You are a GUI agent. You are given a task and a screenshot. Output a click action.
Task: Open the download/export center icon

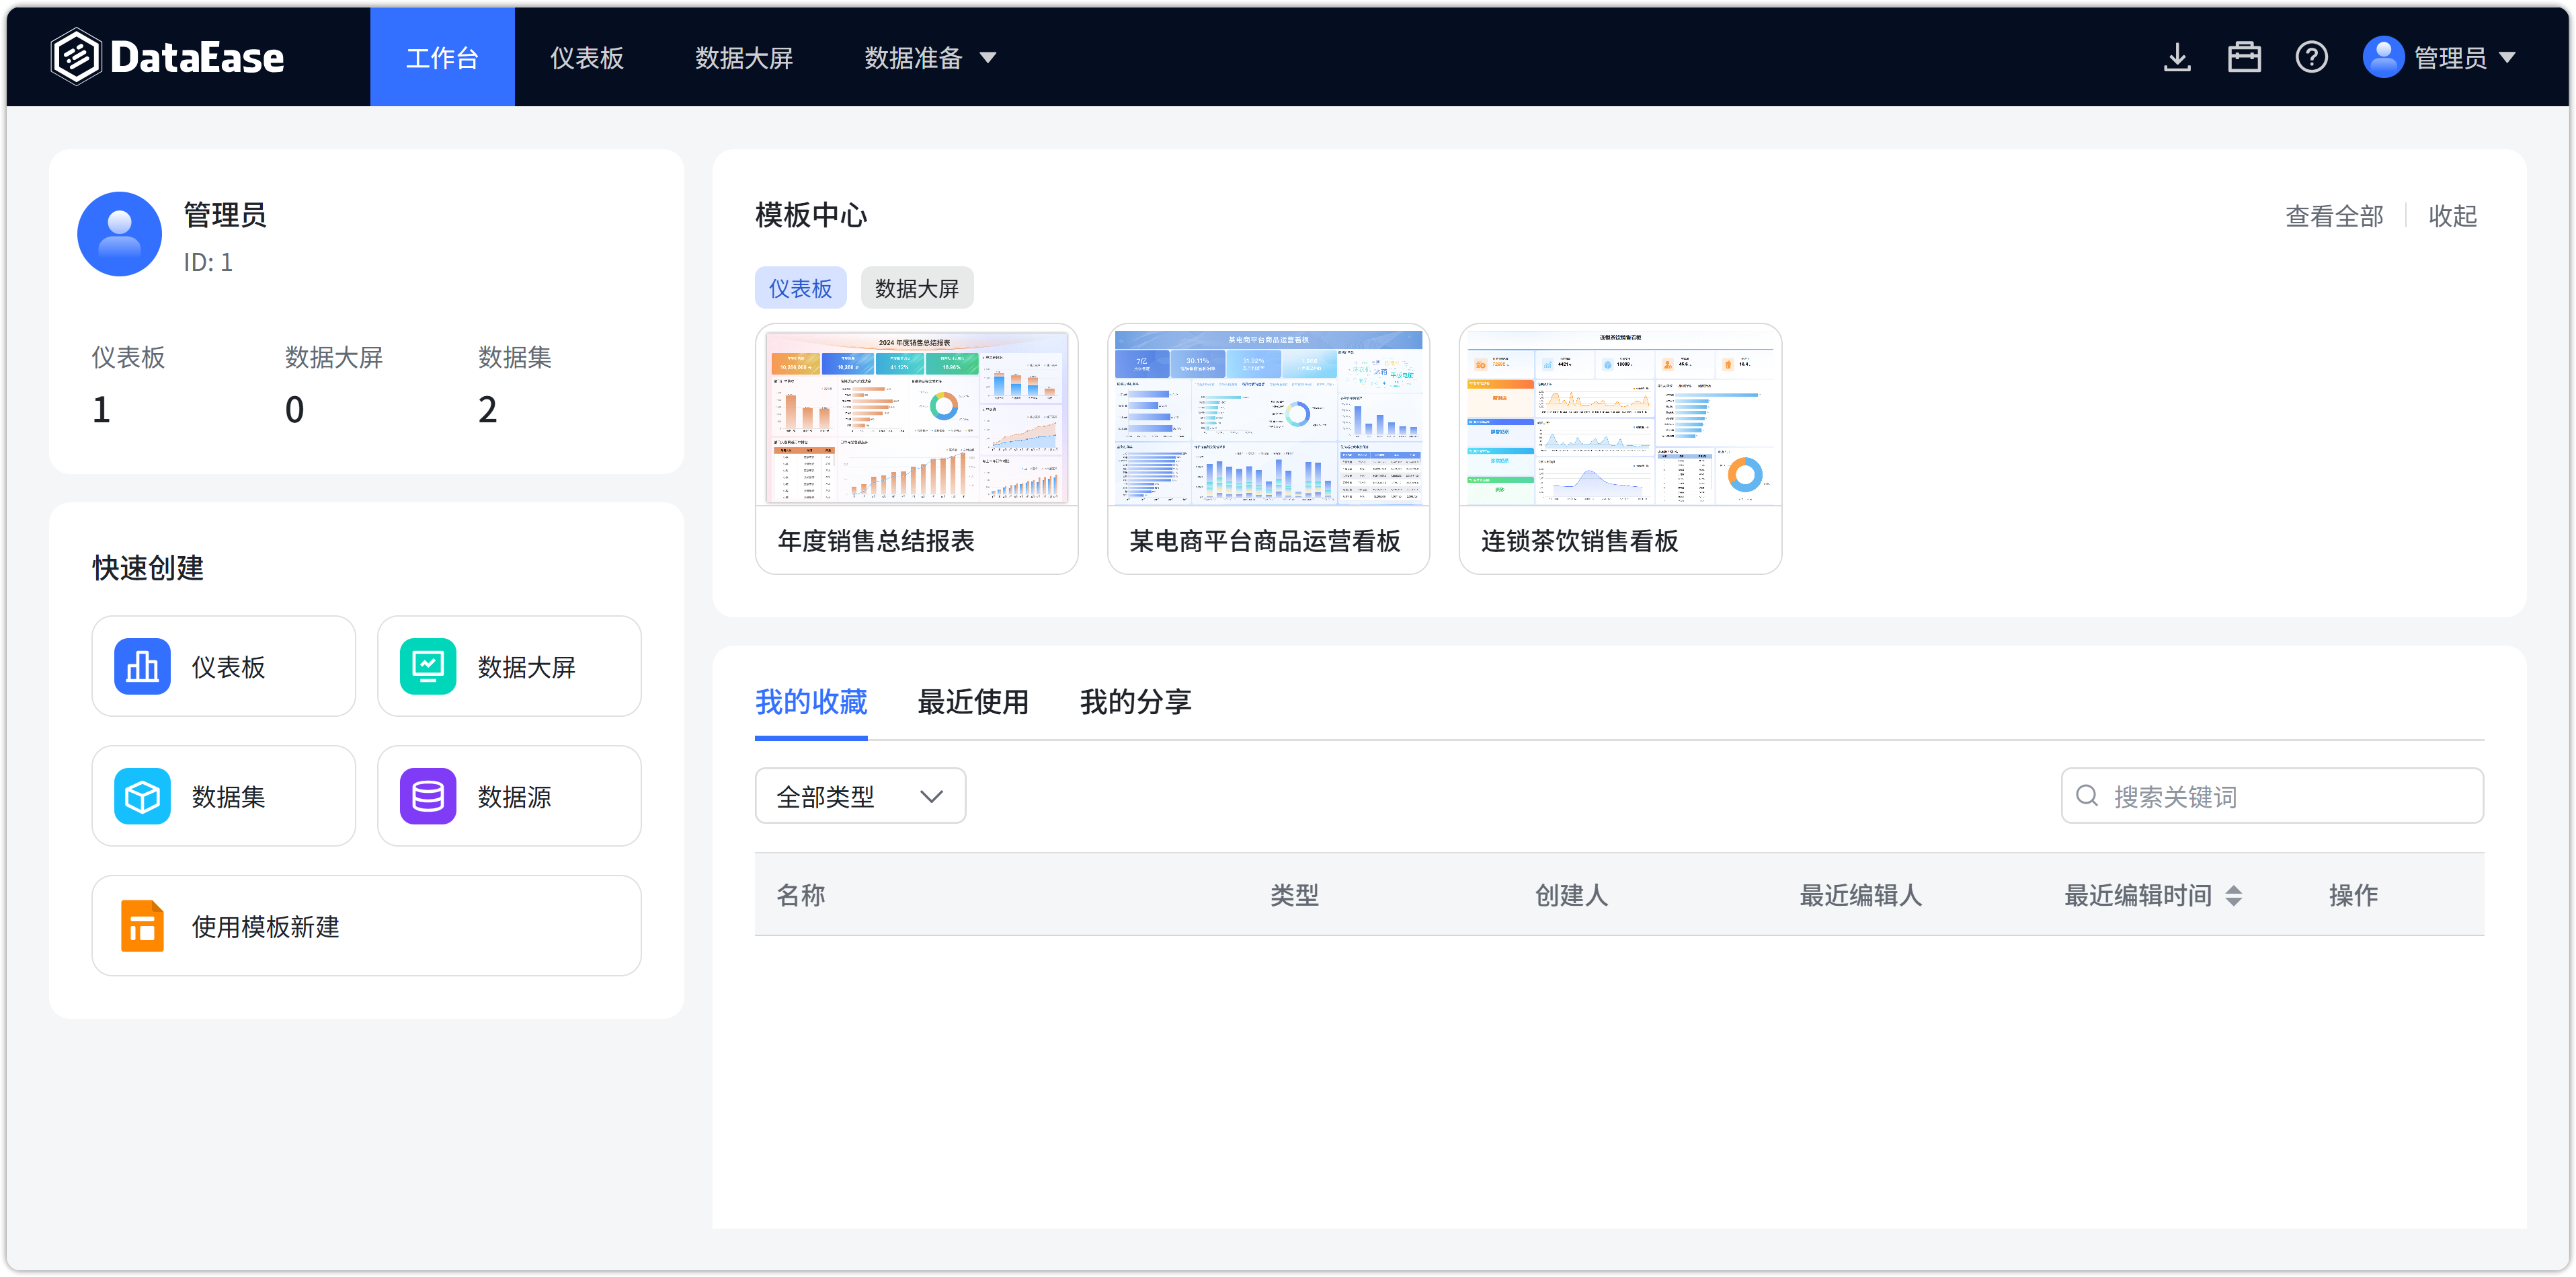click(2177, 57)
